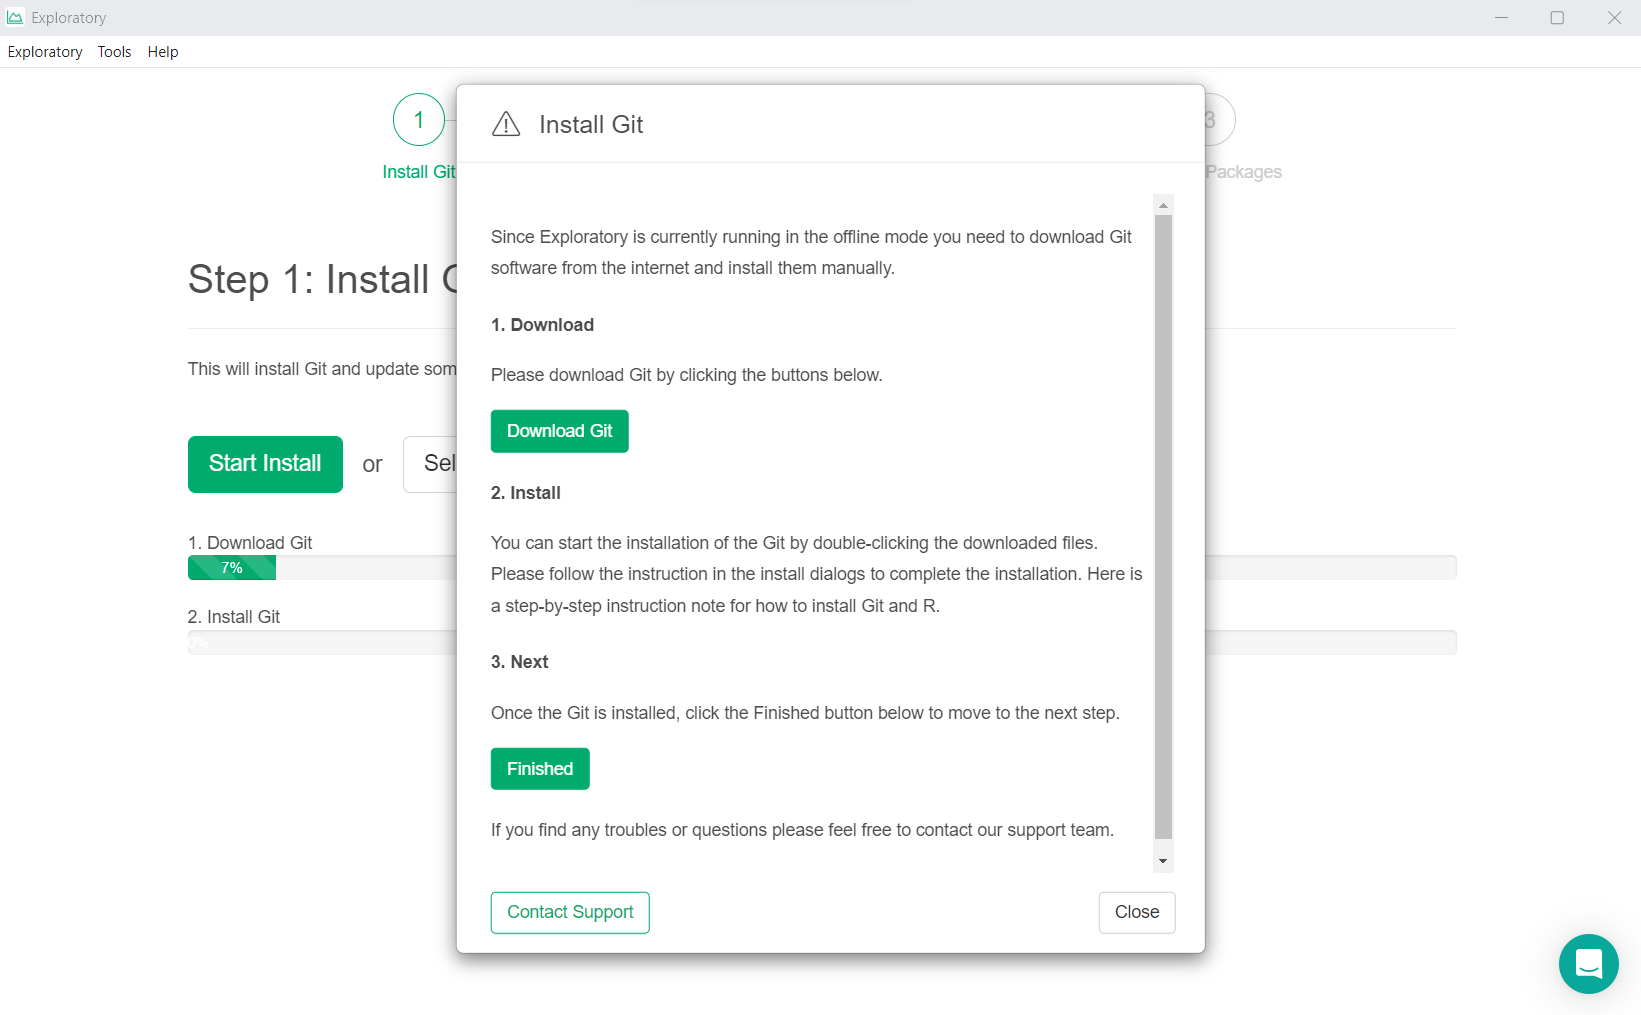Minimize the Exploratory window
This screenshot has width=1641, height=1015.
point(1501,18)
